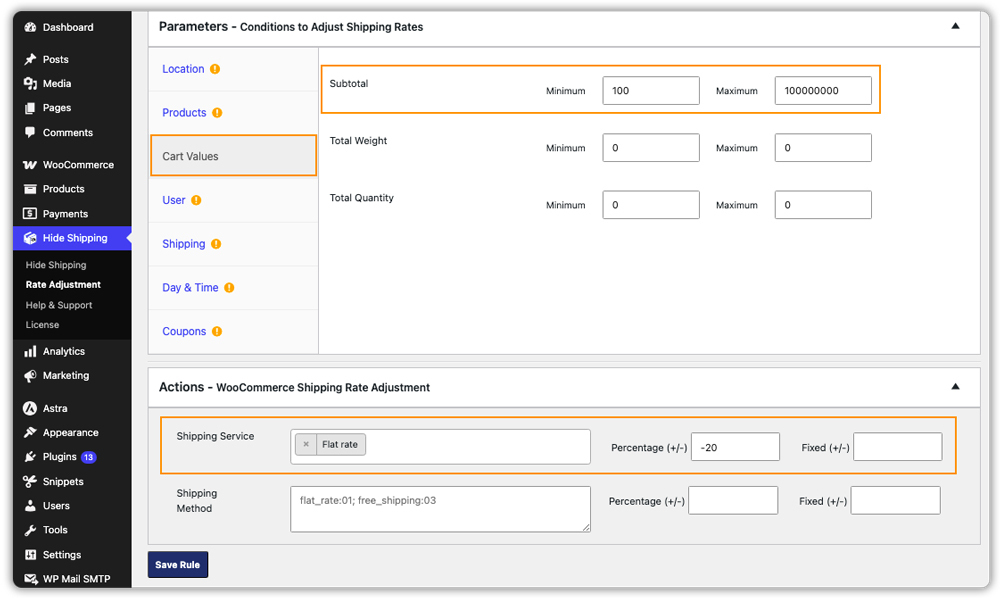
Task: Open the Hide Shipping submenu link
Action: 55,265
